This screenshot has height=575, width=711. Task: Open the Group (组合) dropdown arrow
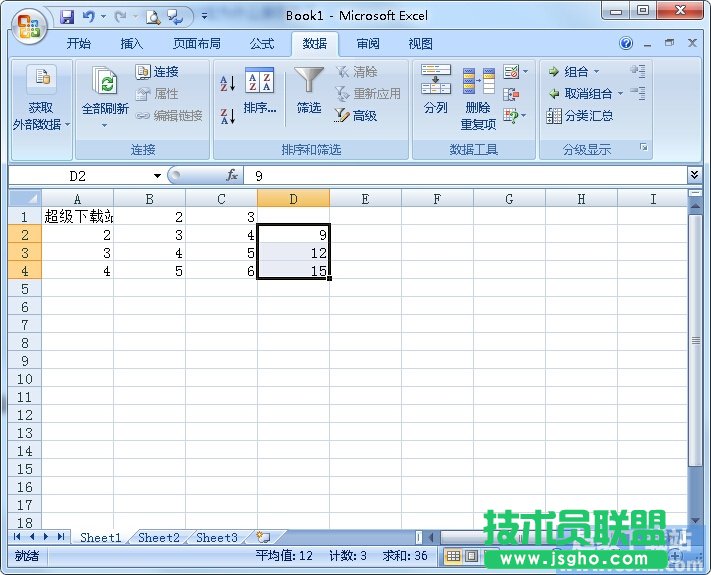tap(597, 72)
